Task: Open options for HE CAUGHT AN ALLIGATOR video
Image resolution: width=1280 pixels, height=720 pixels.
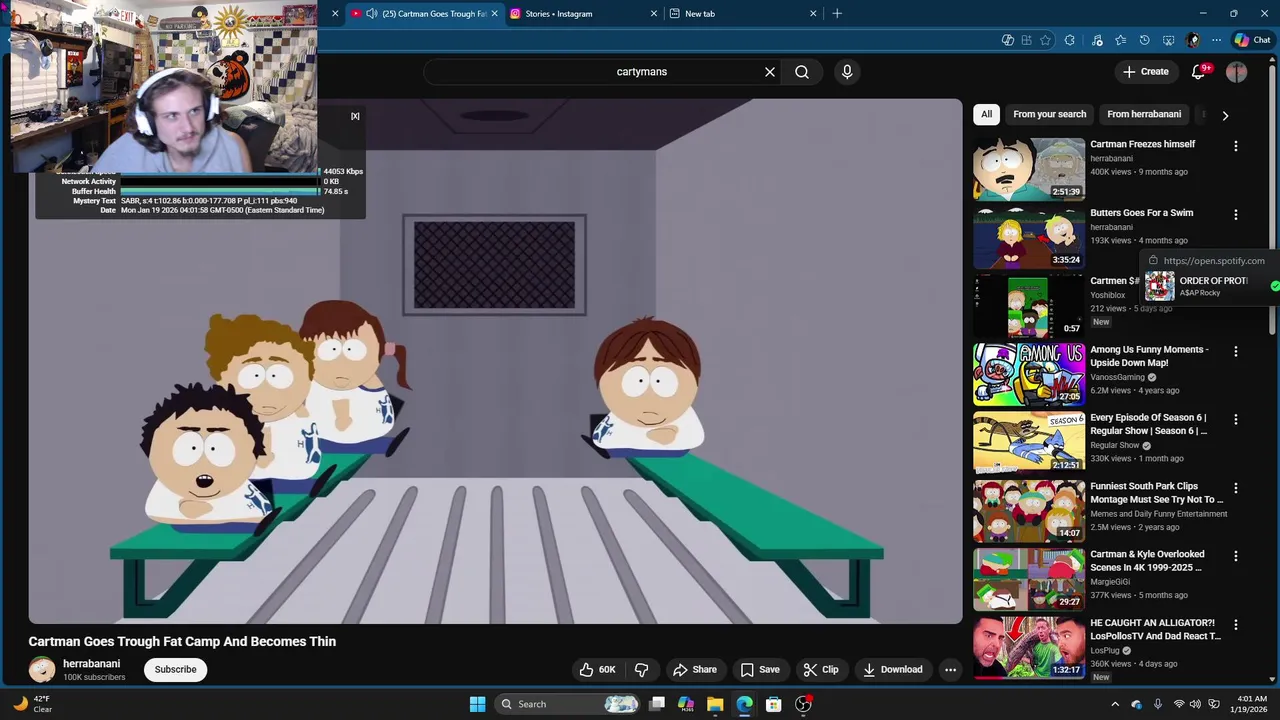Action: 1236,625
